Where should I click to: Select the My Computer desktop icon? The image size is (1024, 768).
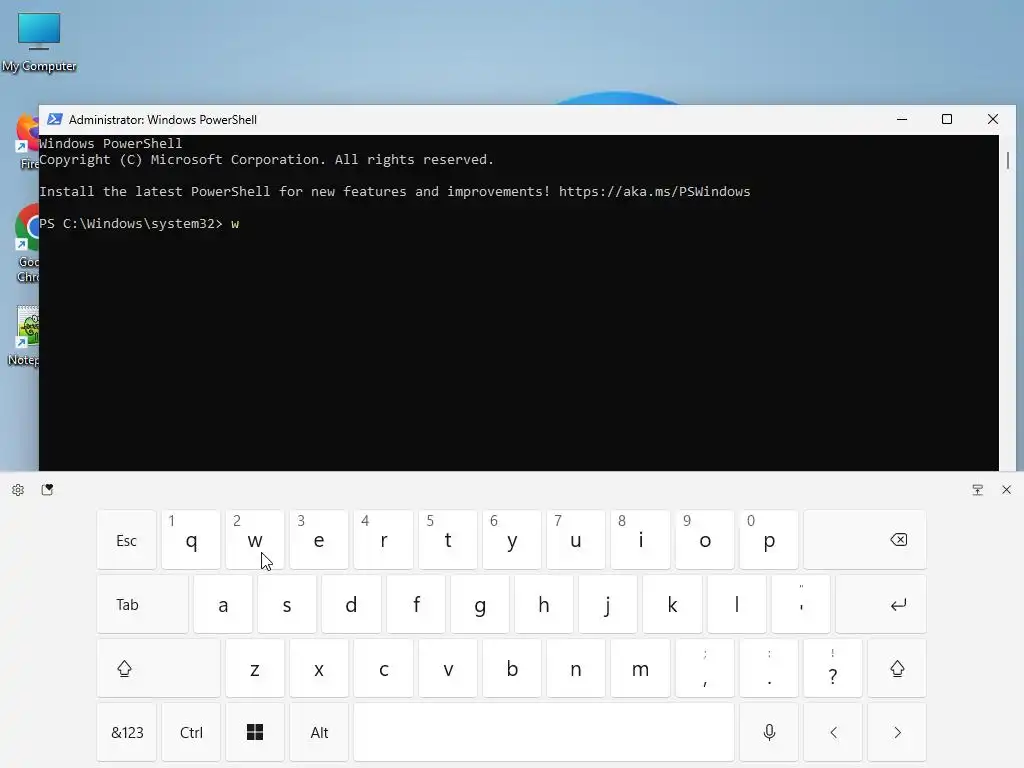click(39, 42)
